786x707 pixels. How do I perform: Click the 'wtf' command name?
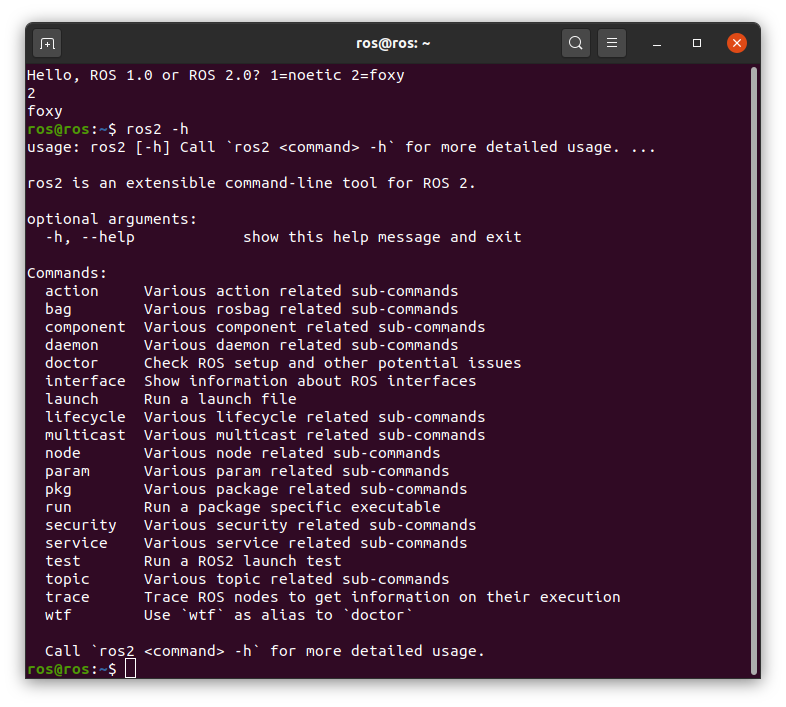[58, 615]
